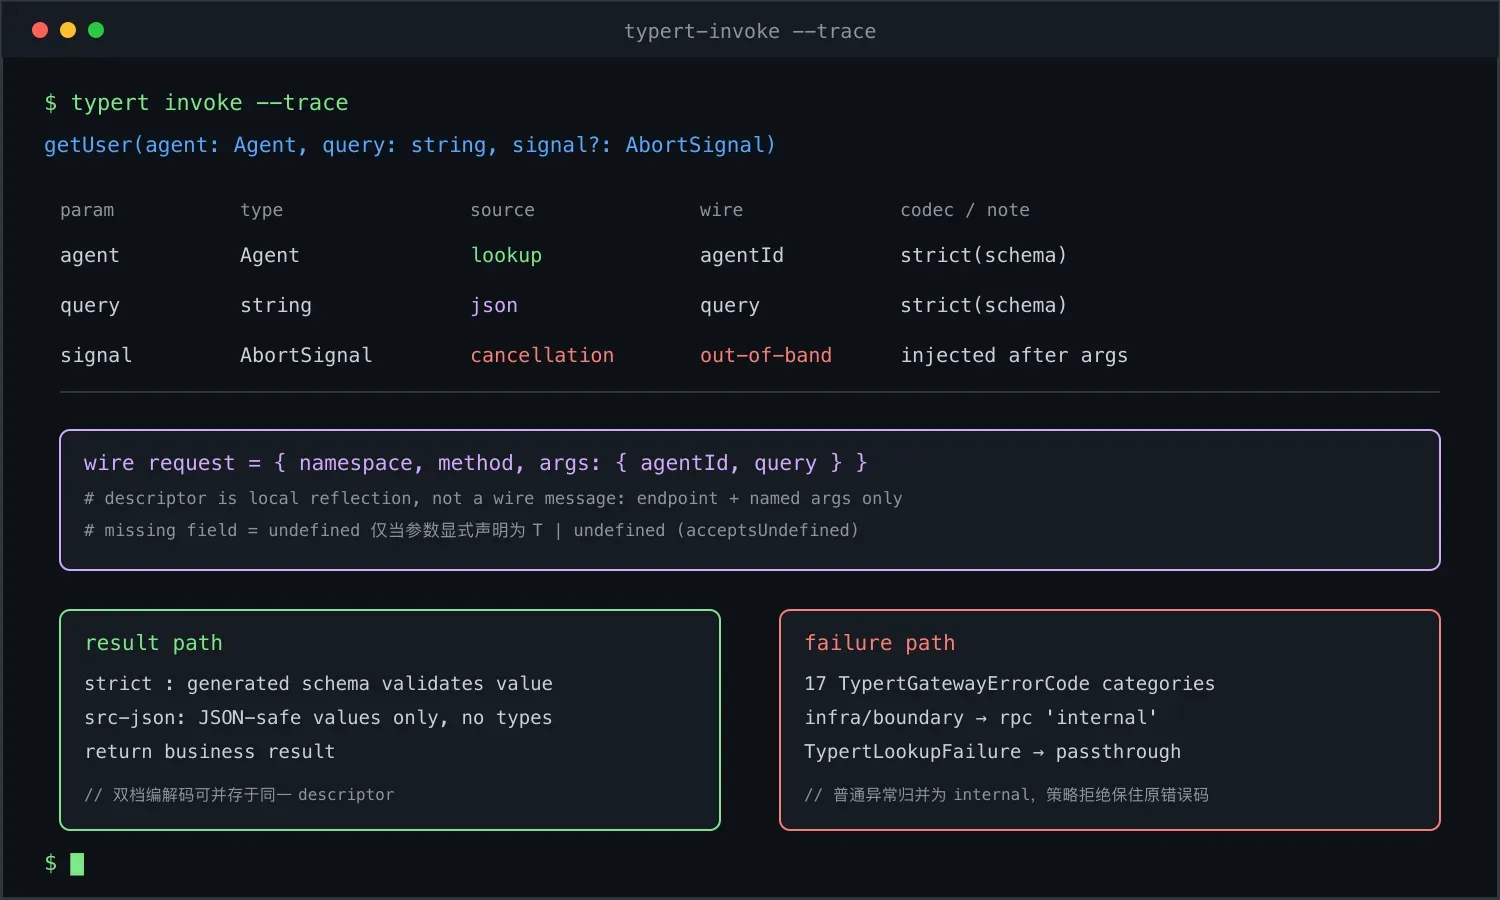Click the "type" column header

[x=261, y=210]
